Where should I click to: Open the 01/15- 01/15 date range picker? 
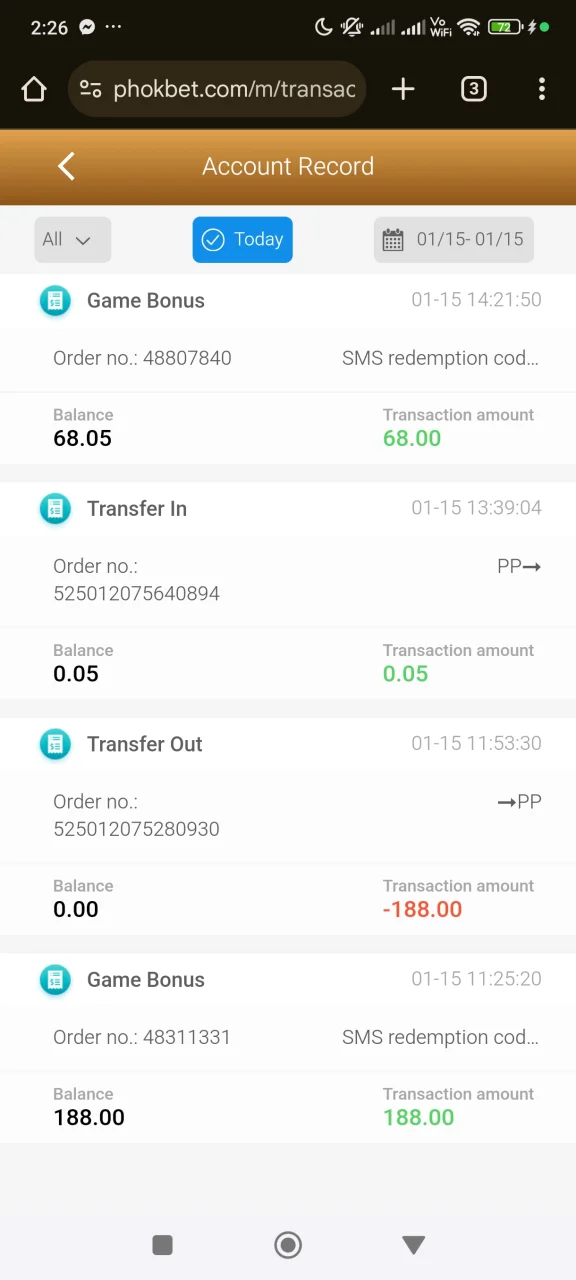[454, 240]
